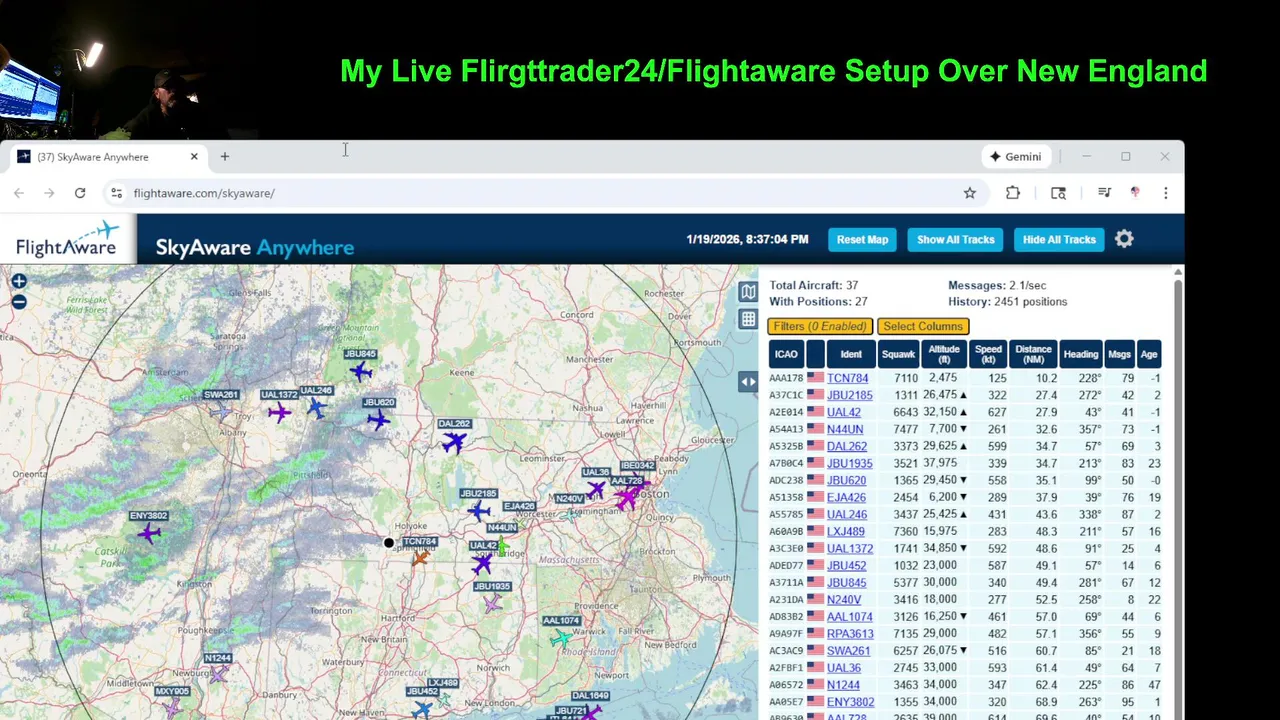Open Select Columns panel
1280x720 pixels.
[923, 326]
